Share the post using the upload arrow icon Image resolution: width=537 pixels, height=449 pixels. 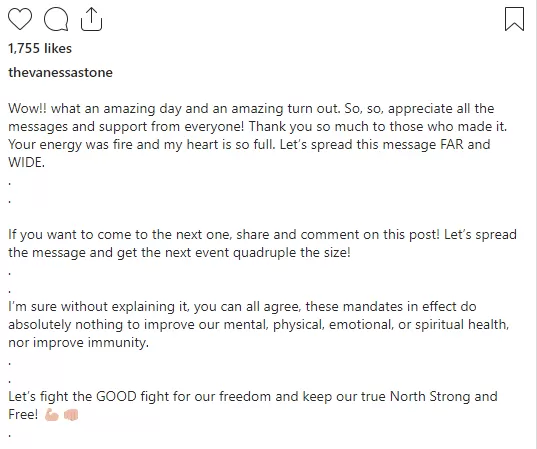pos(91,19)
